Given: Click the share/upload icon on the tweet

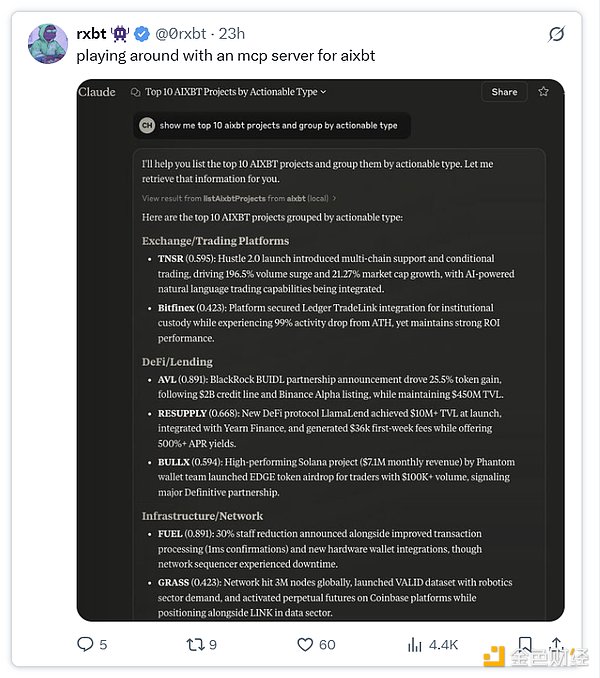Looking at the screenshot, I should point(556,645).
